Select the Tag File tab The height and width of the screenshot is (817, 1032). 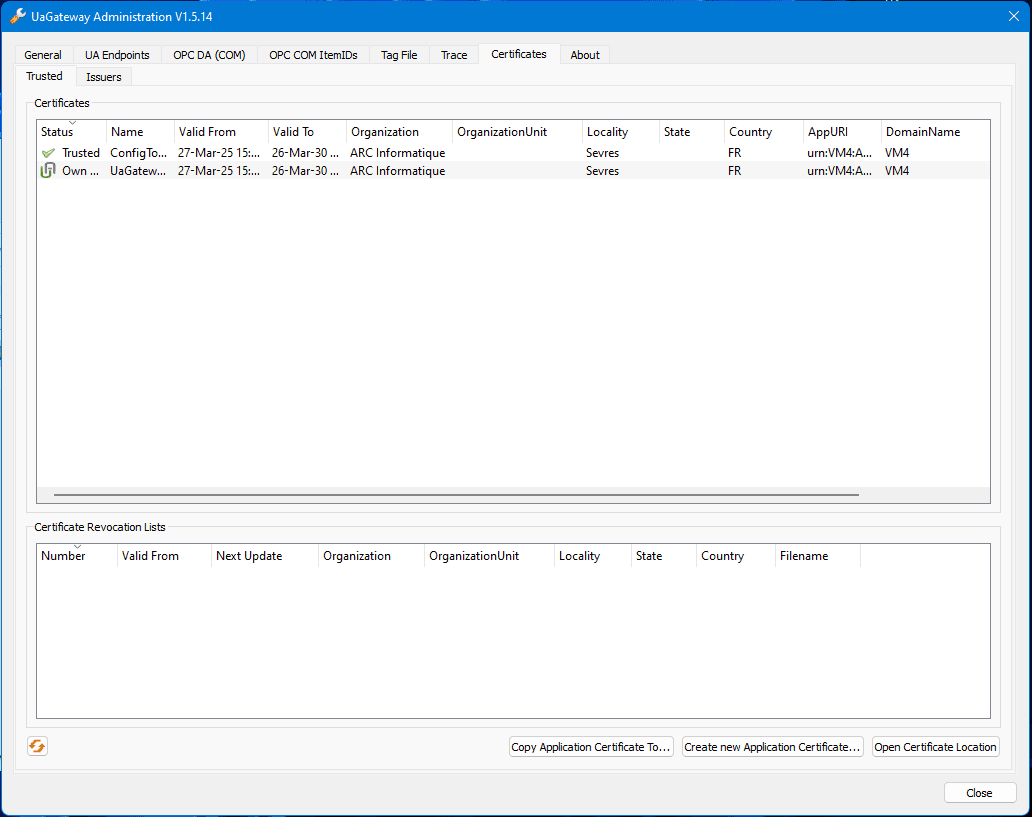pyautogui.click(x=399, y=55)
